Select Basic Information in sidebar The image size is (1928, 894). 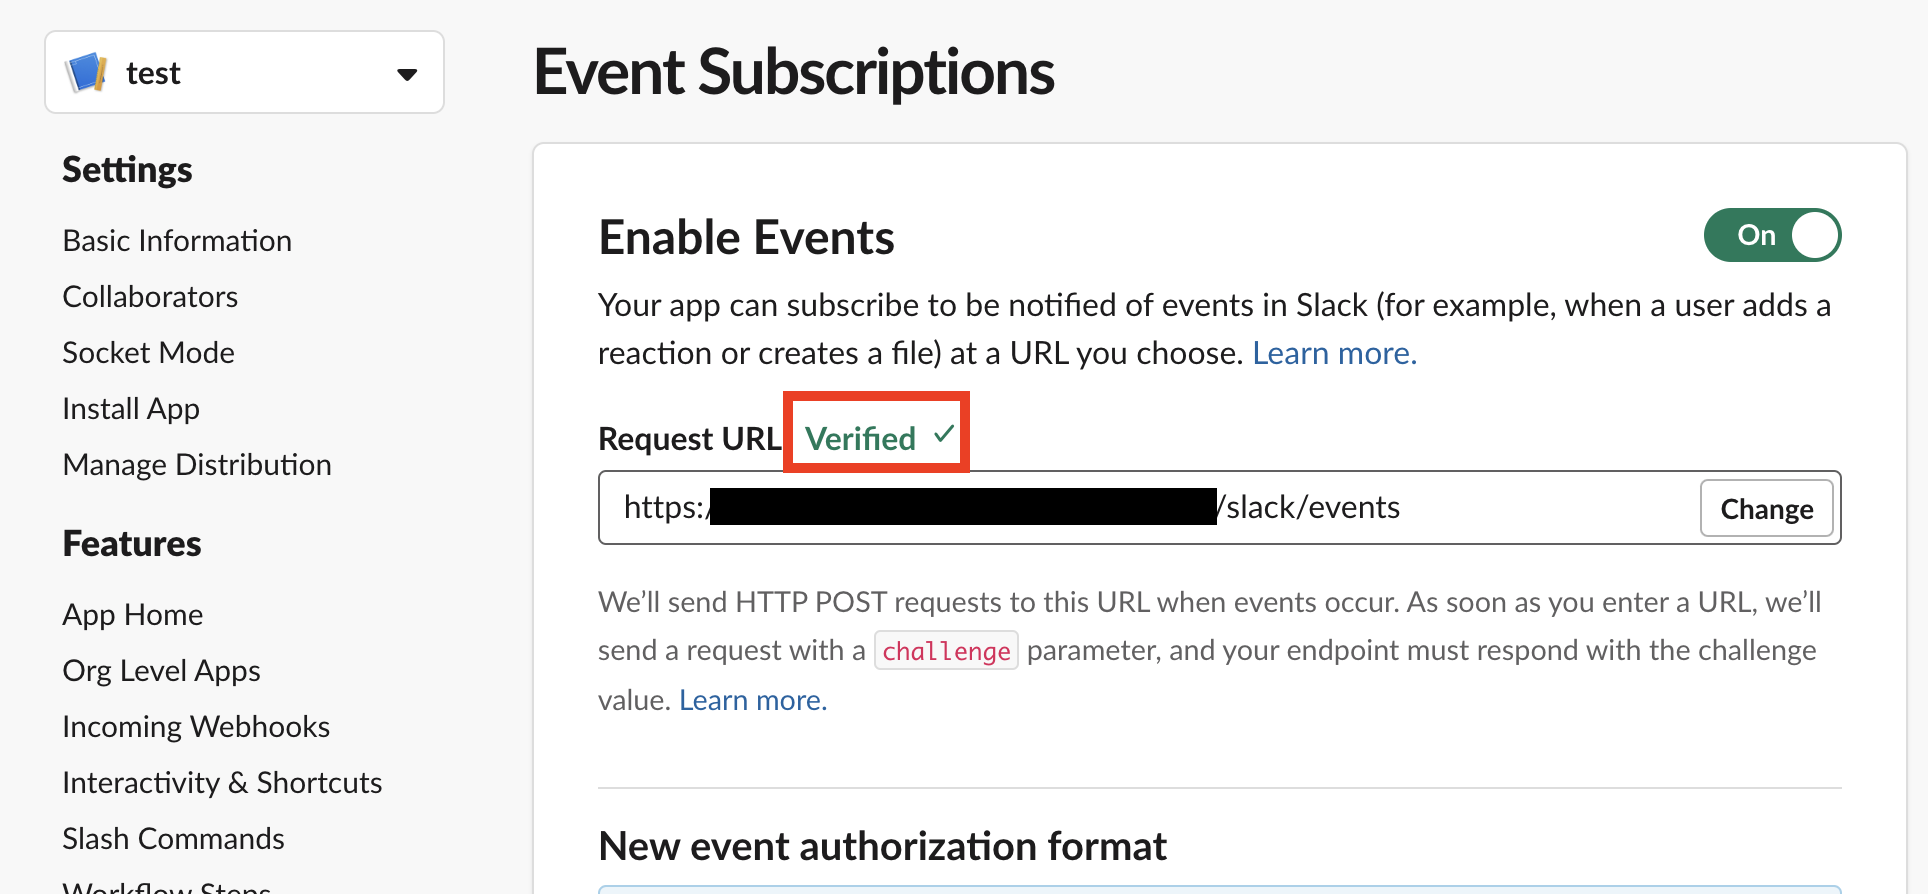(177, 240)
